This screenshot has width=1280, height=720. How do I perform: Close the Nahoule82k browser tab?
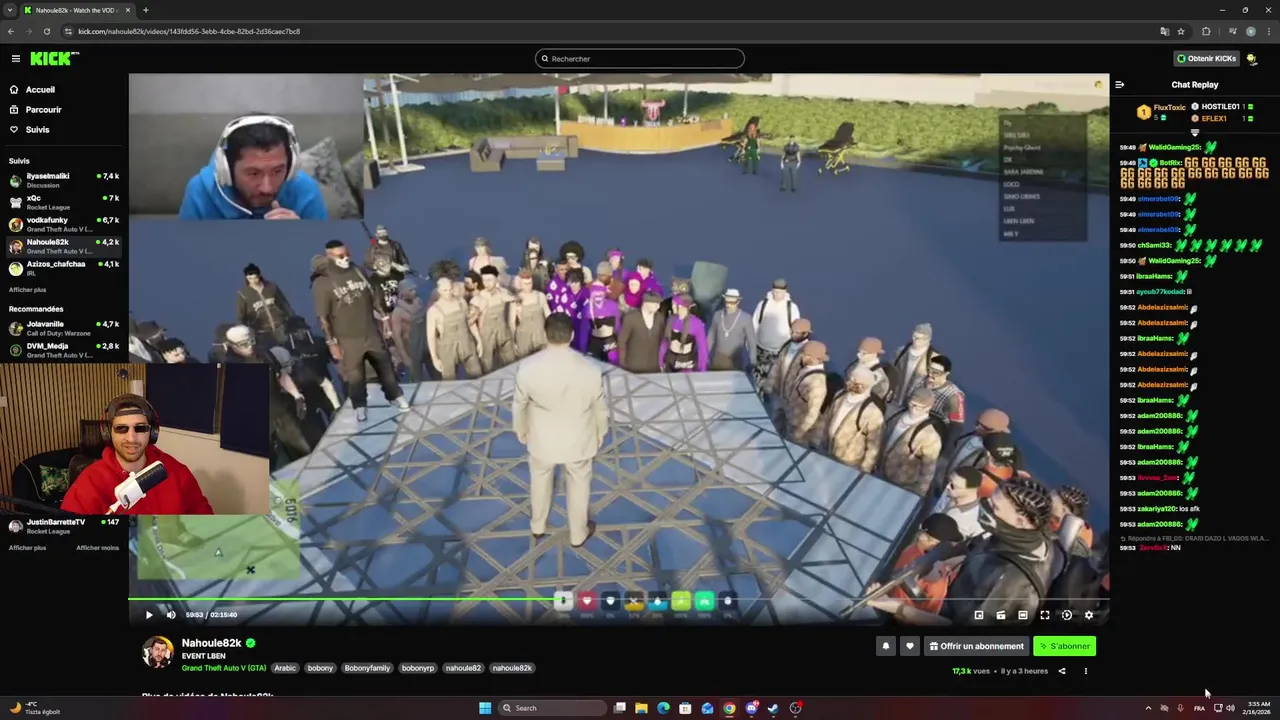pos(129,10)
